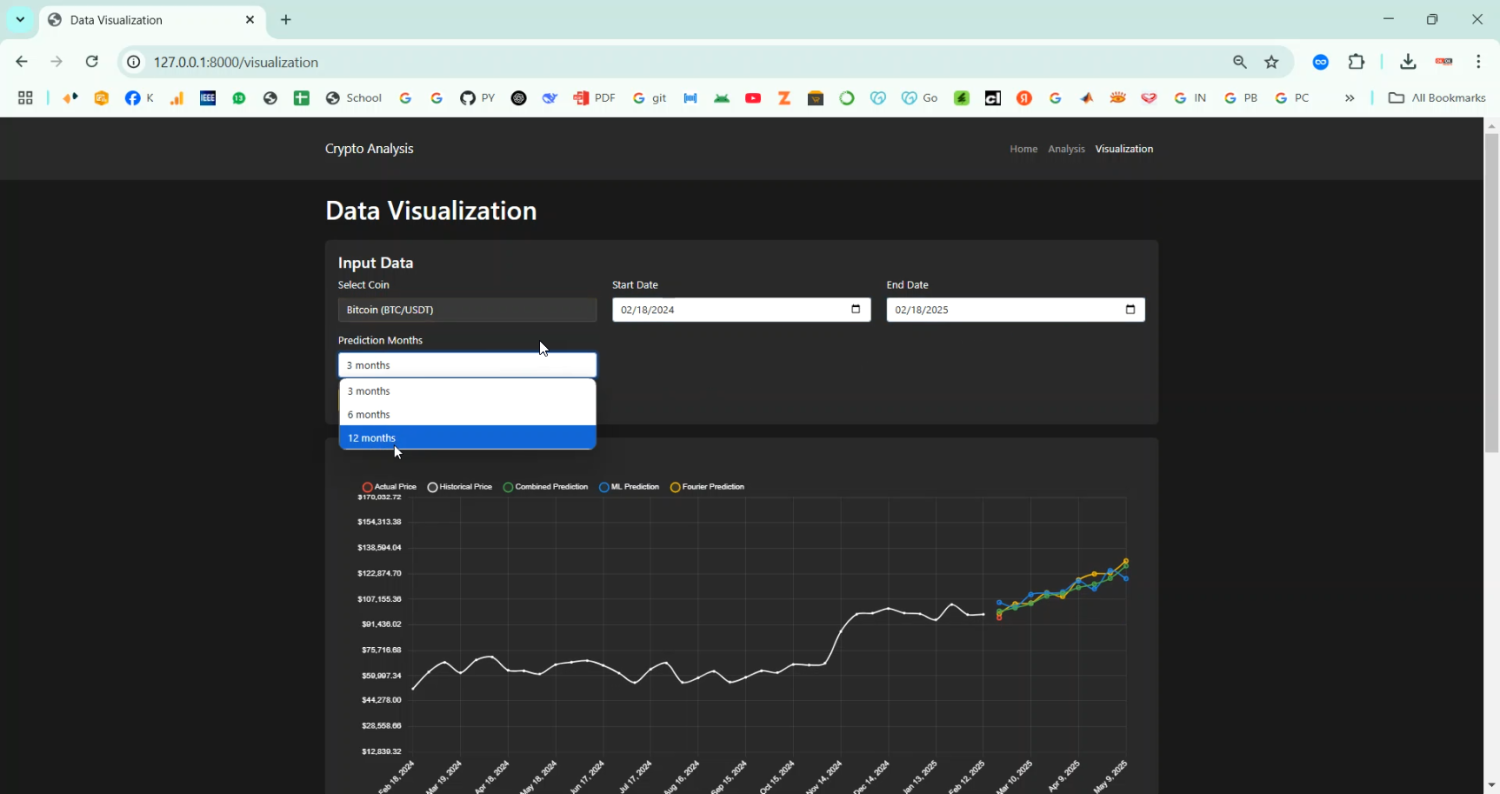
Task: Switch to the Home nav tab
Action: (1023, 149)
